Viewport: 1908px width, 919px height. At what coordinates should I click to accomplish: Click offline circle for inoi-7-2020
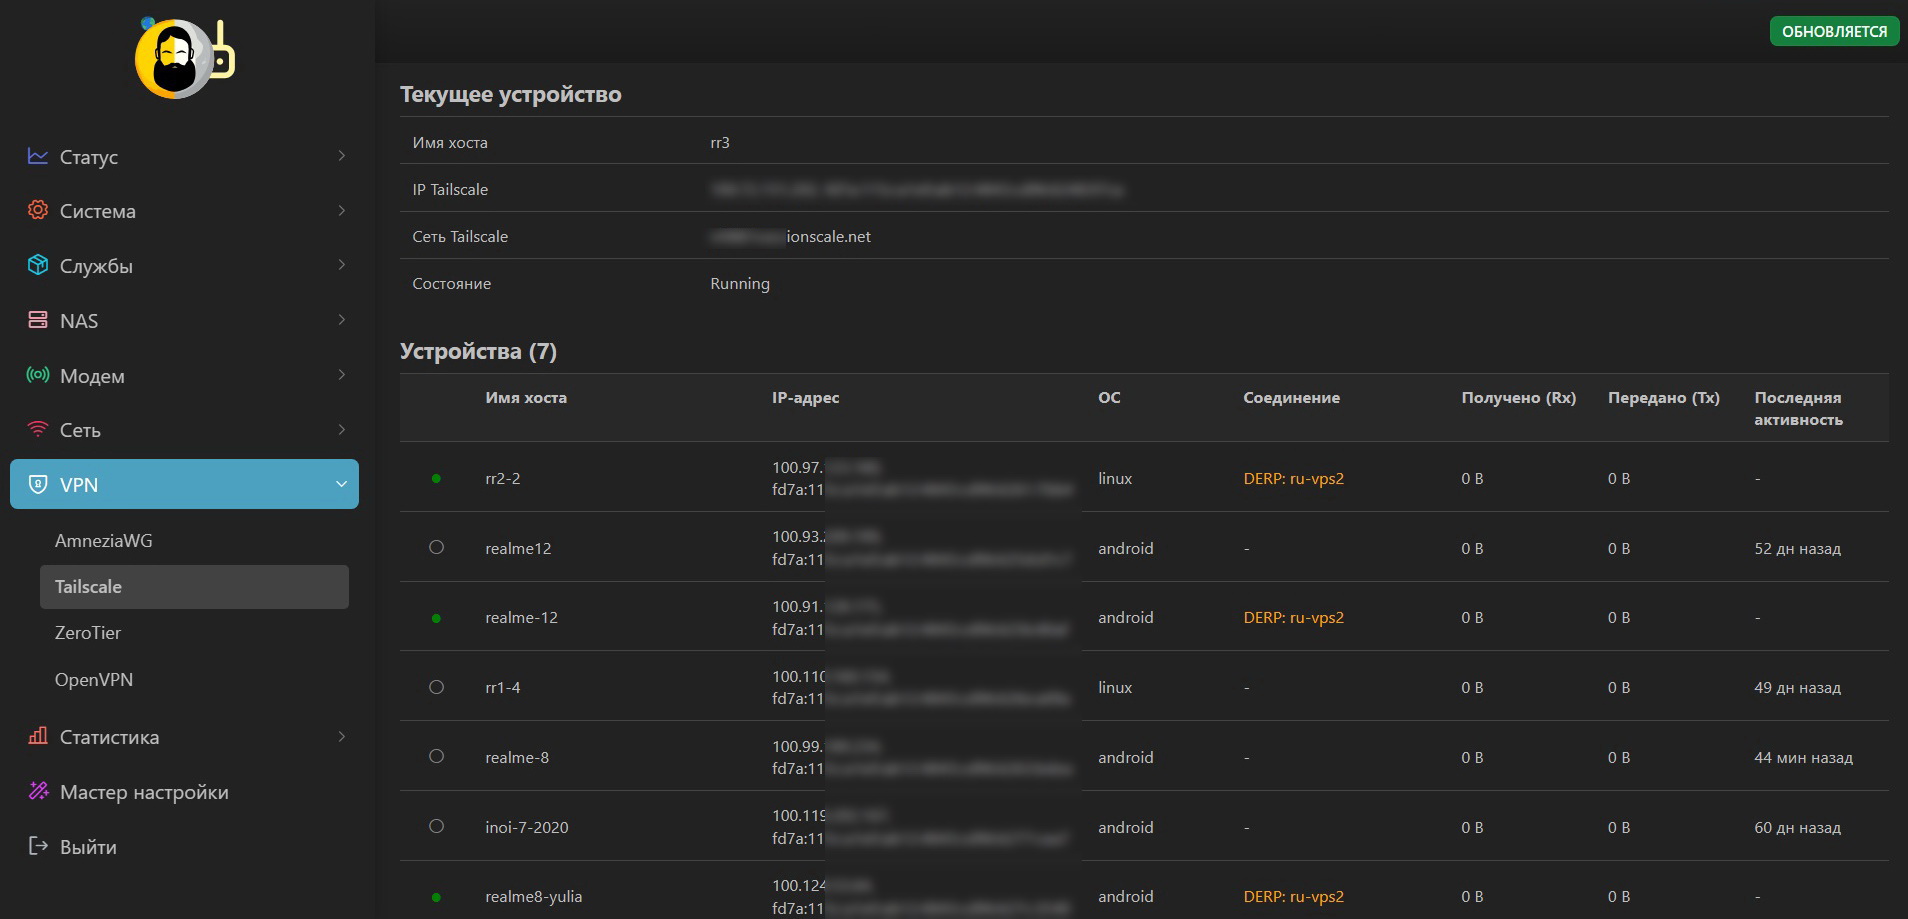436,826
